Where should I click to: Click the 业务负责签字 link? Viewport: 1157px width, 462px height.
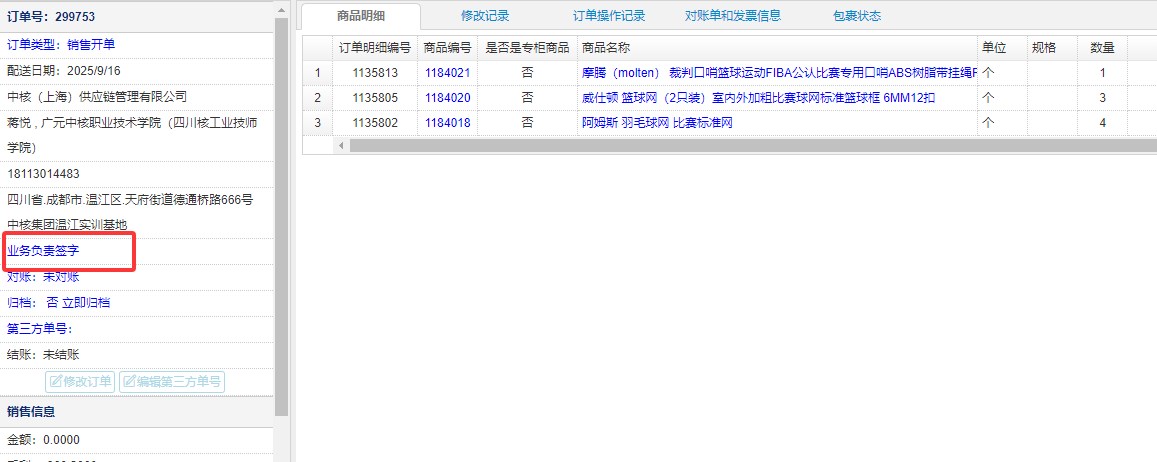[43, 251]
